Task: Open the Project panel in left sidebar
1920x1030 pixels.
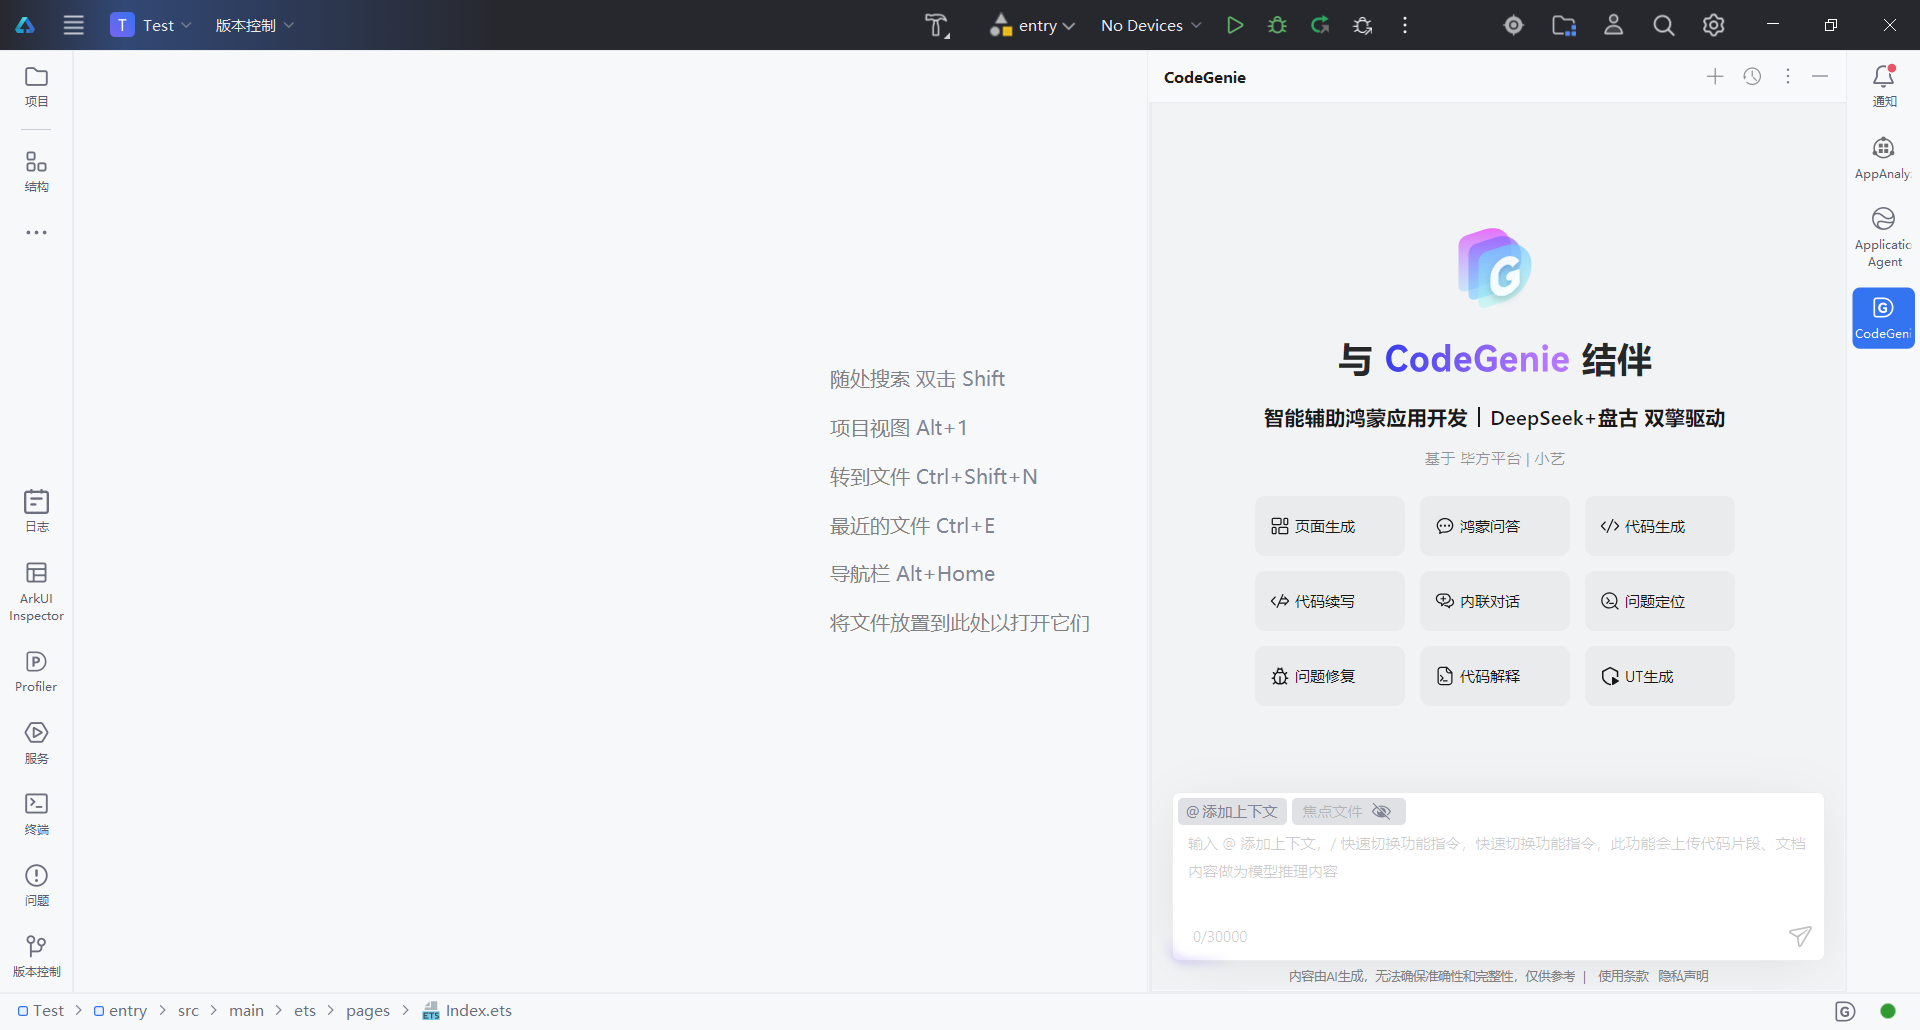Action: 37,87
